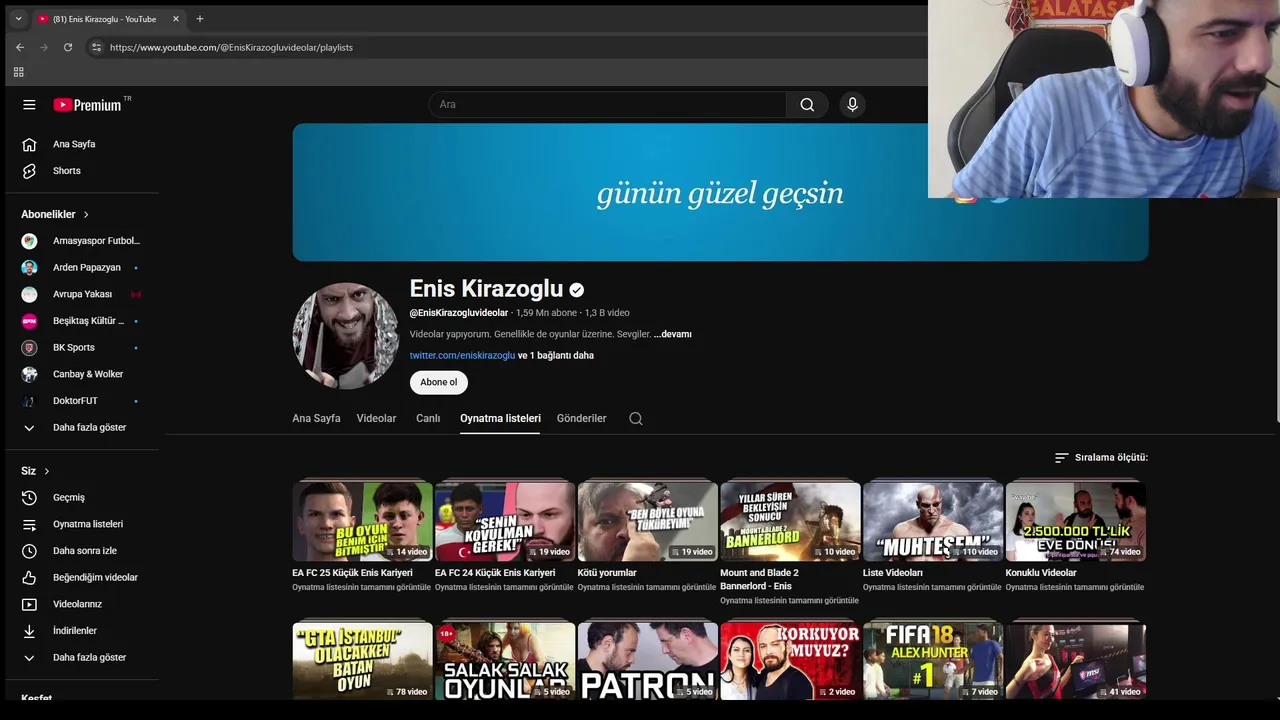Expand Daha fazla göster under subscriptions

point(82,427)
